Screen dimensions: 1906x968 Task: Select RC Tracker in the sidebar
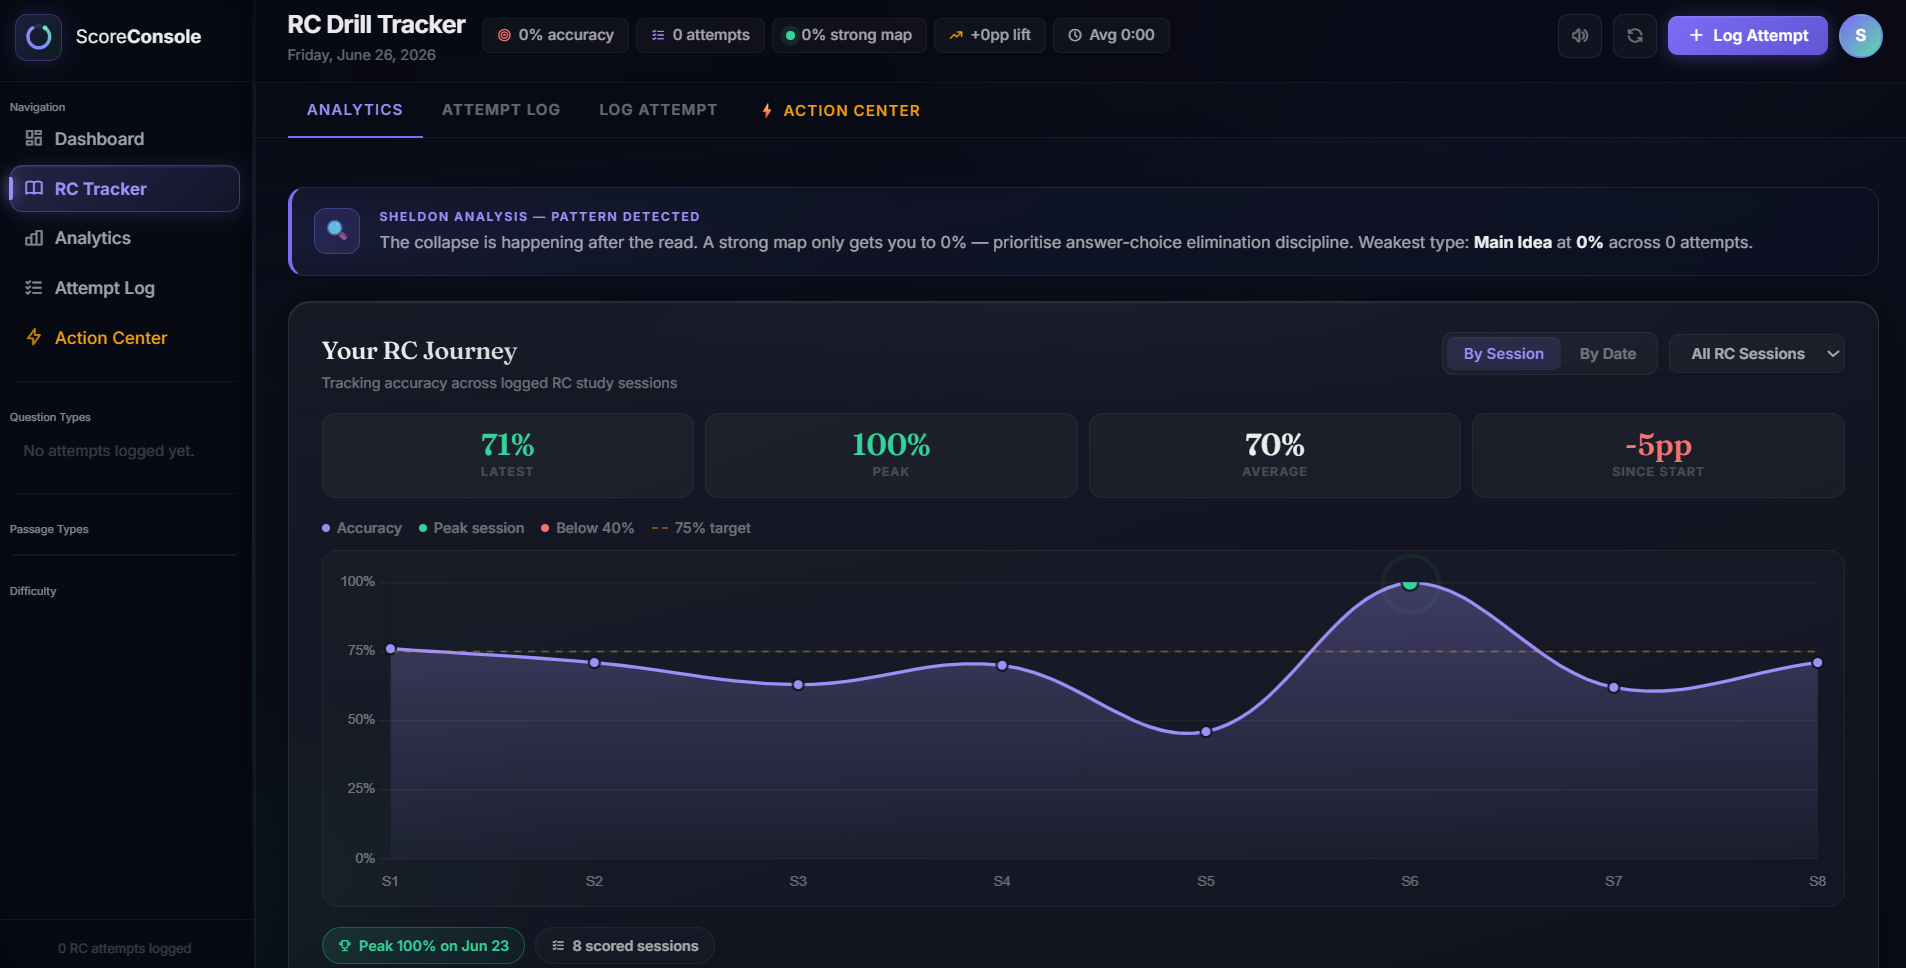pyautogui.click(x=124, y=189)
